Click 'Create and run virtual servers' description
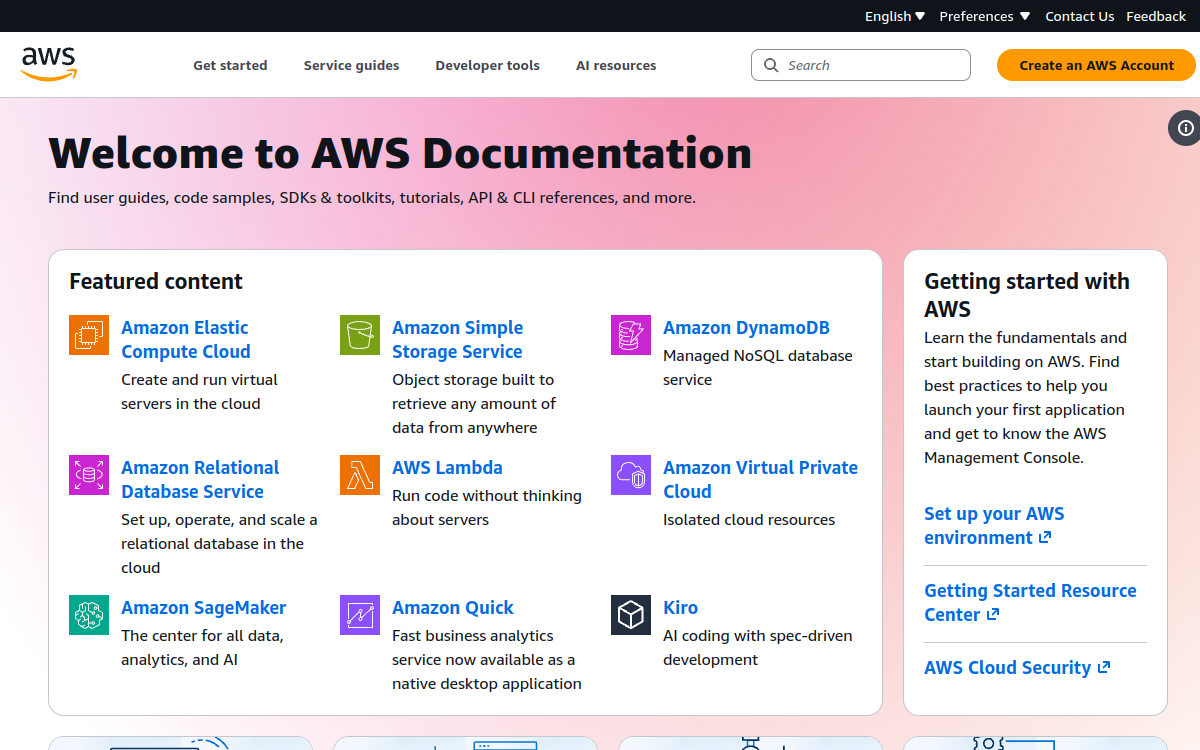The image size is (1200, 750). 200,391
